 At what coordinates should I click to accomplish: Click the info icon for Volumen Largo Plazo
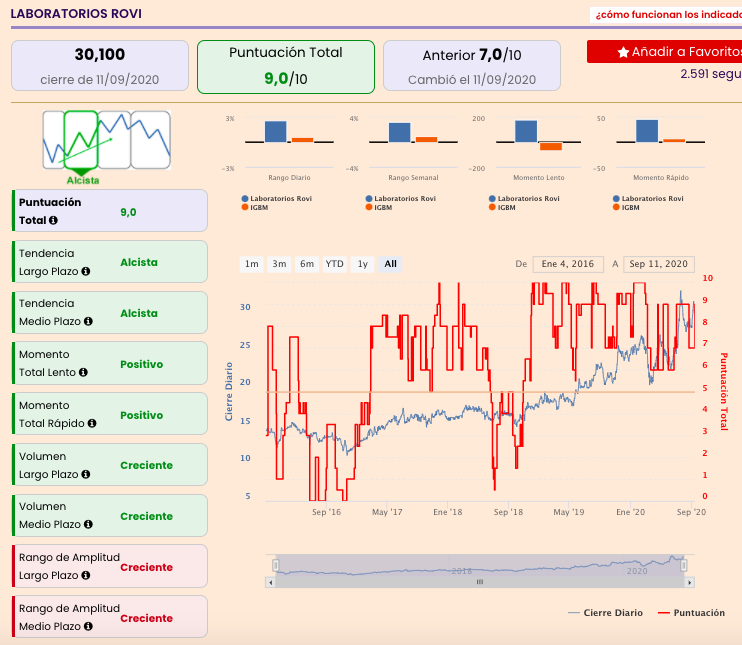(86, 474)
